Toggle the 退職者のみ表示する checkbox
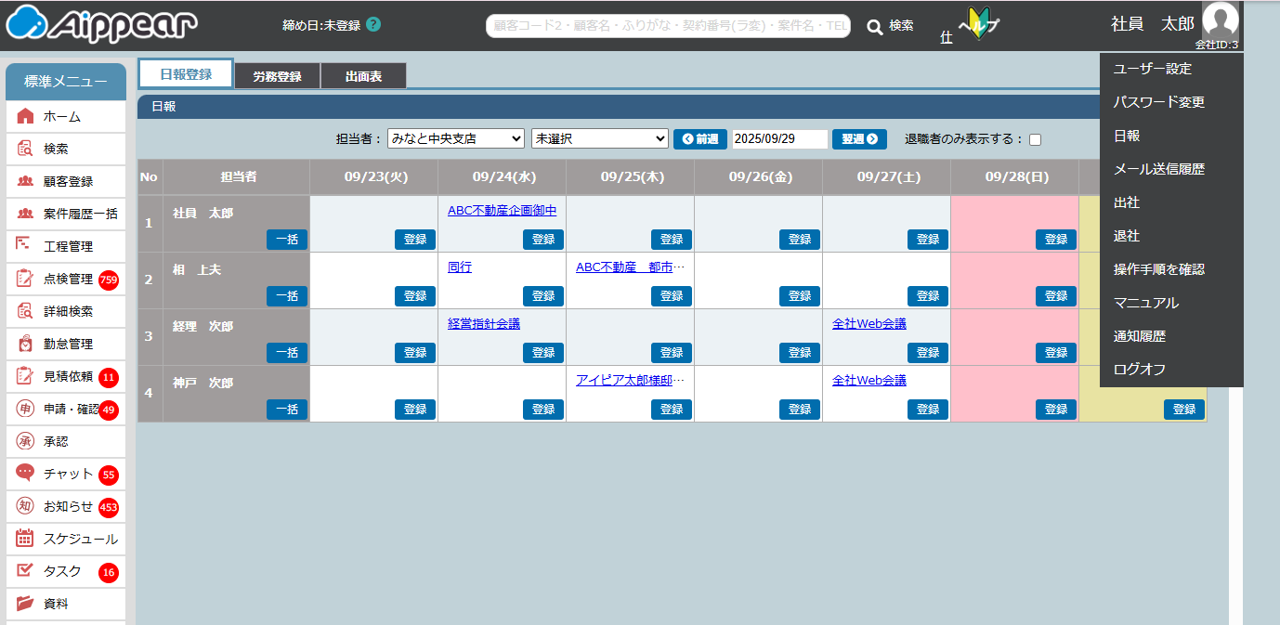Viewport: 1280px width, 625px height. (1035, 140)
